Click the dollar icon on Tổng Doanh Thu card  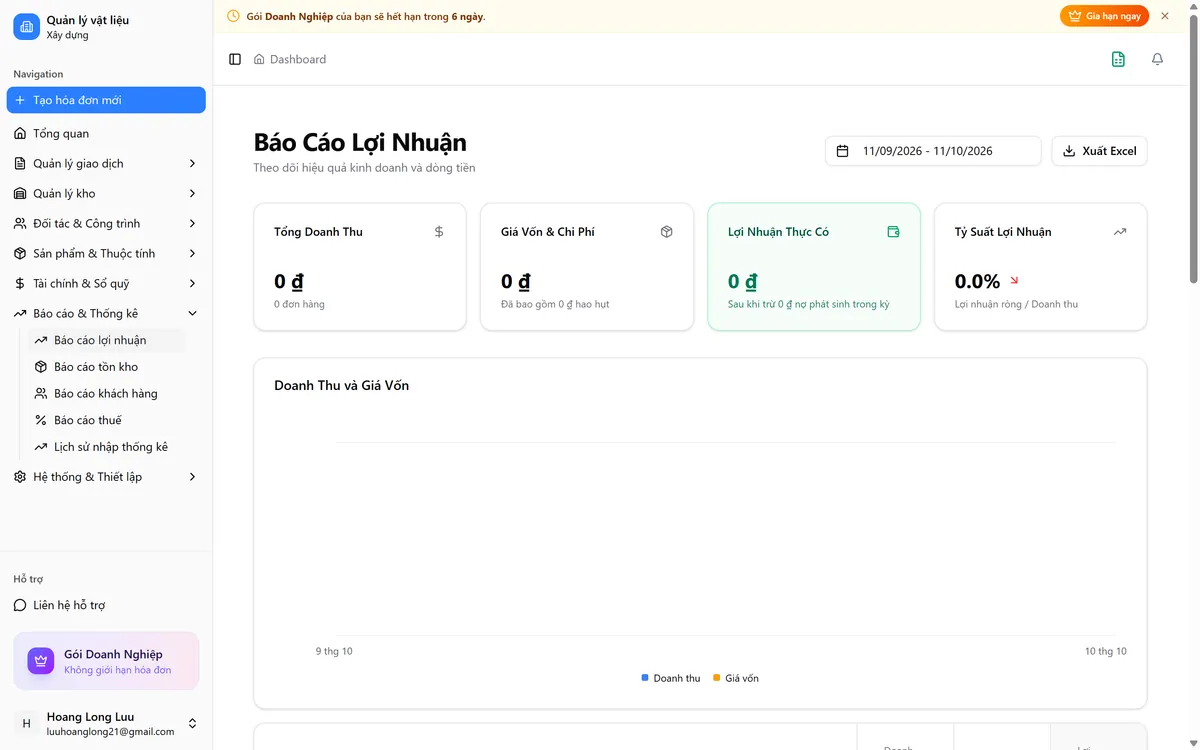439,232
